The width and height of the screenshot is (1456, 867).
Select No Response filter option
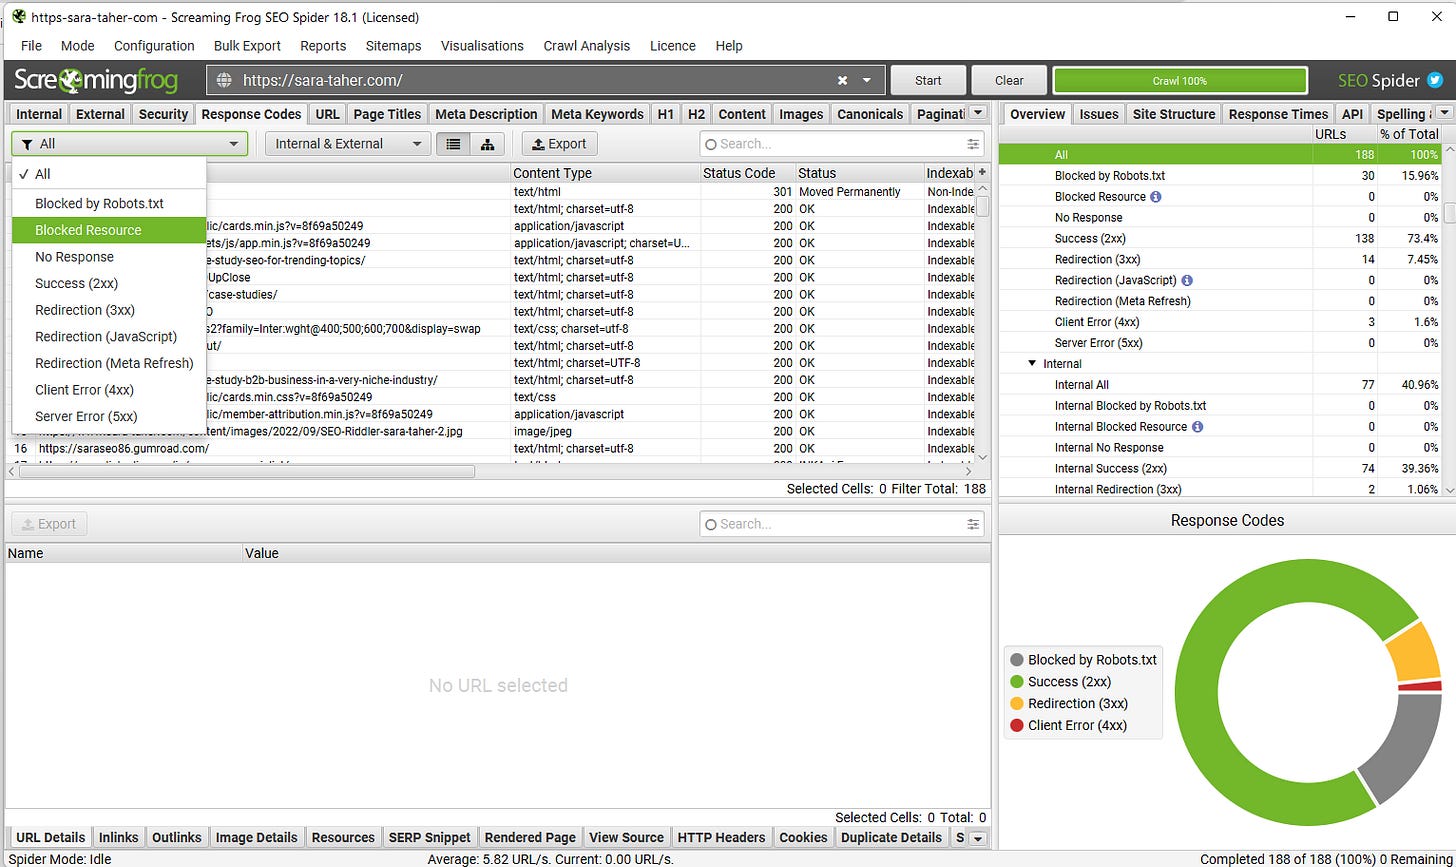coord(109,257)
